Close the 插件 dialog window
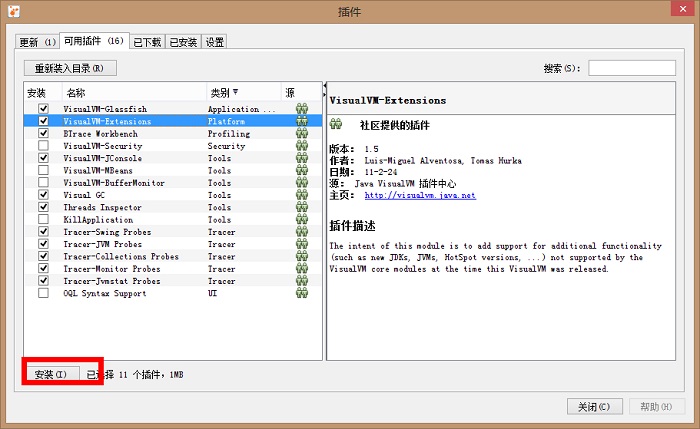The image size is (700, 429). (683, 8)
